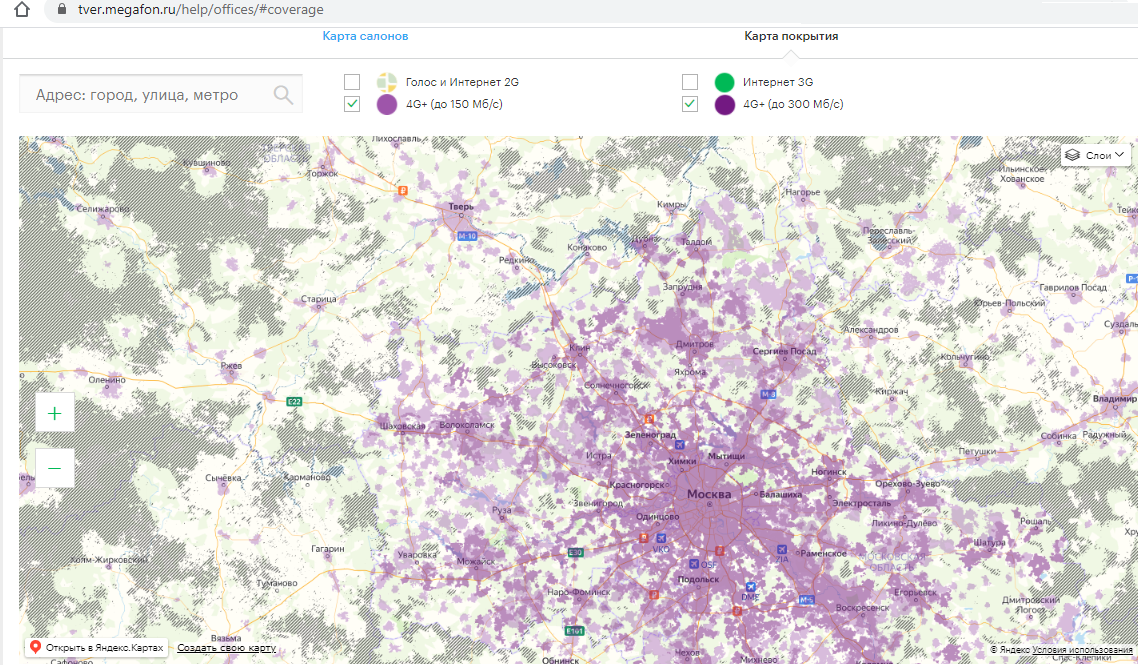Enable the Интернет 3G checkbox
Image resolution: width=1138 pixels, height=665 pixels.
click(x=690, y=82)
